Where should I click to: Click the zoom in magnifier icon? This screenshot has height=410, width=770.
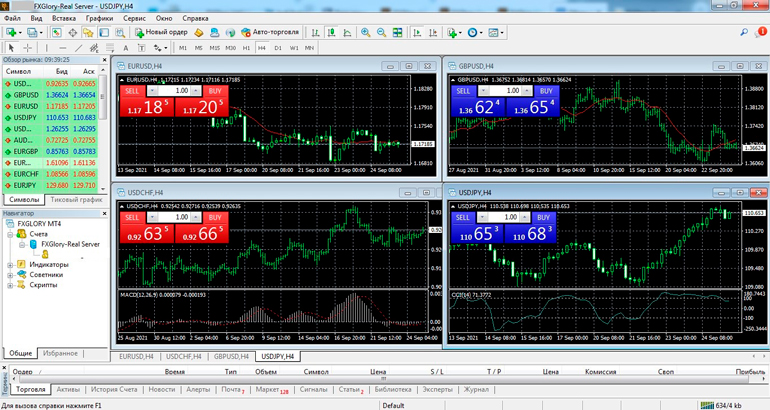[365, 32]
